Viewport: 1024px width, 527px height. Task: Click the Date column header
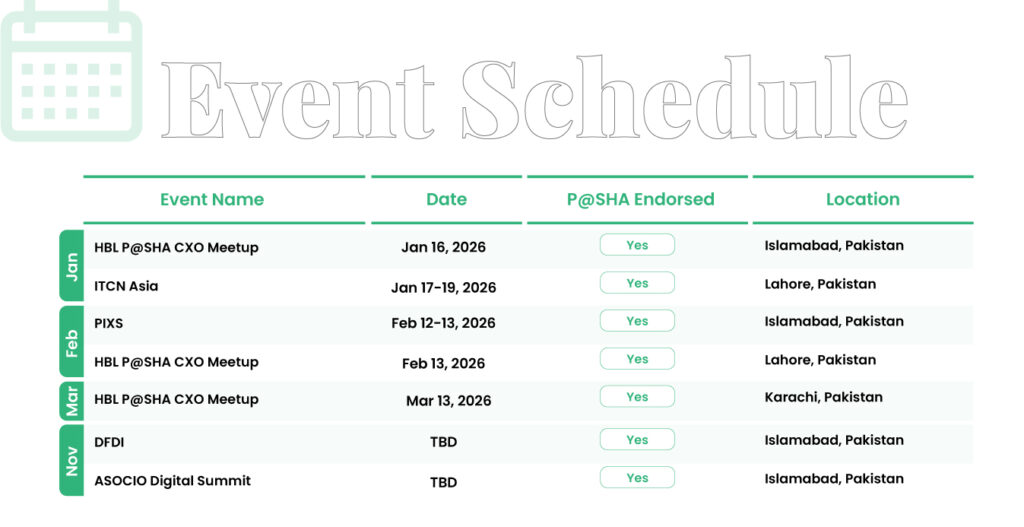point(446,199)
